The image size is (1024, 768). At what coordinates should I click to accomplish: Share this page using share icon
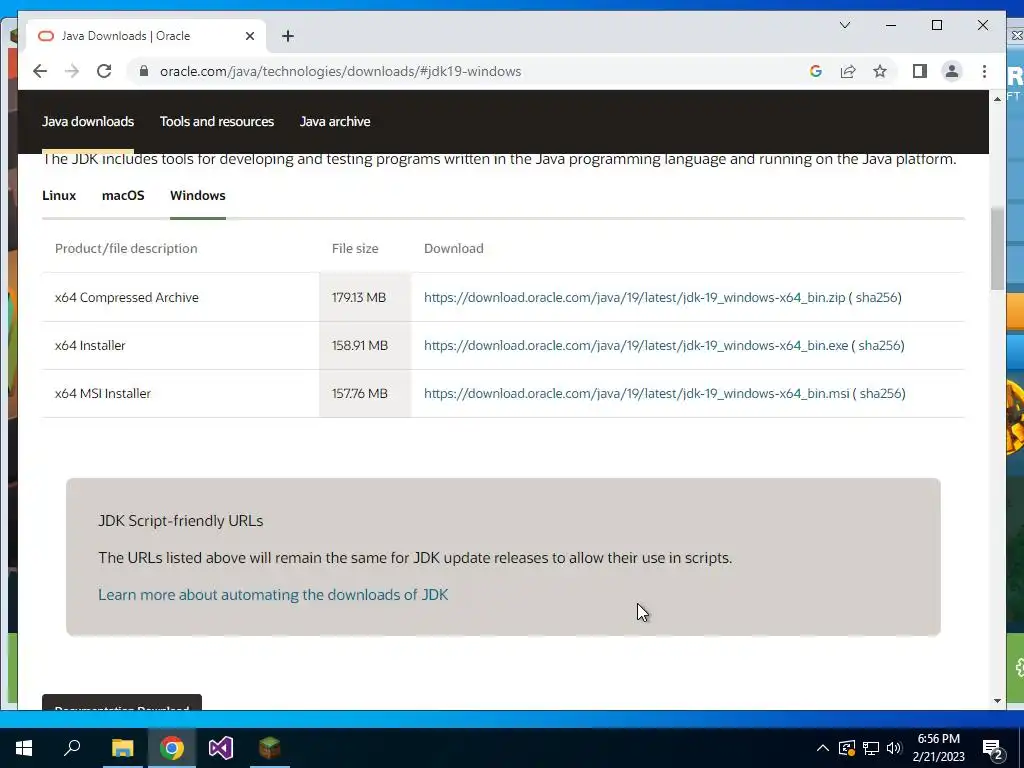click(x=848, y=71)
